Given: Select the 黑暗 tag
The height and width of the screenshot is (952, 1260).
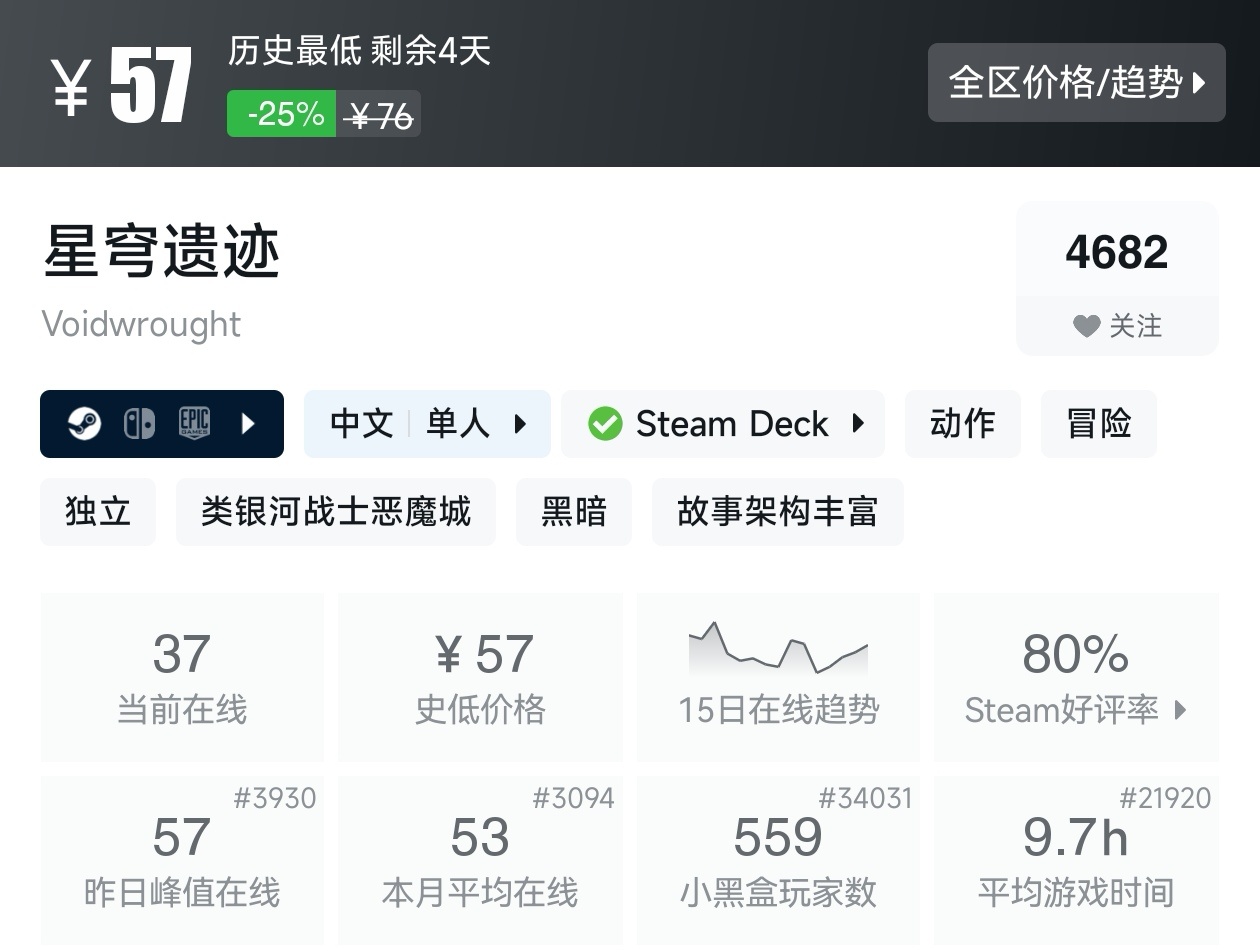Looking at the screenshot, I should (x=573, y=512).
